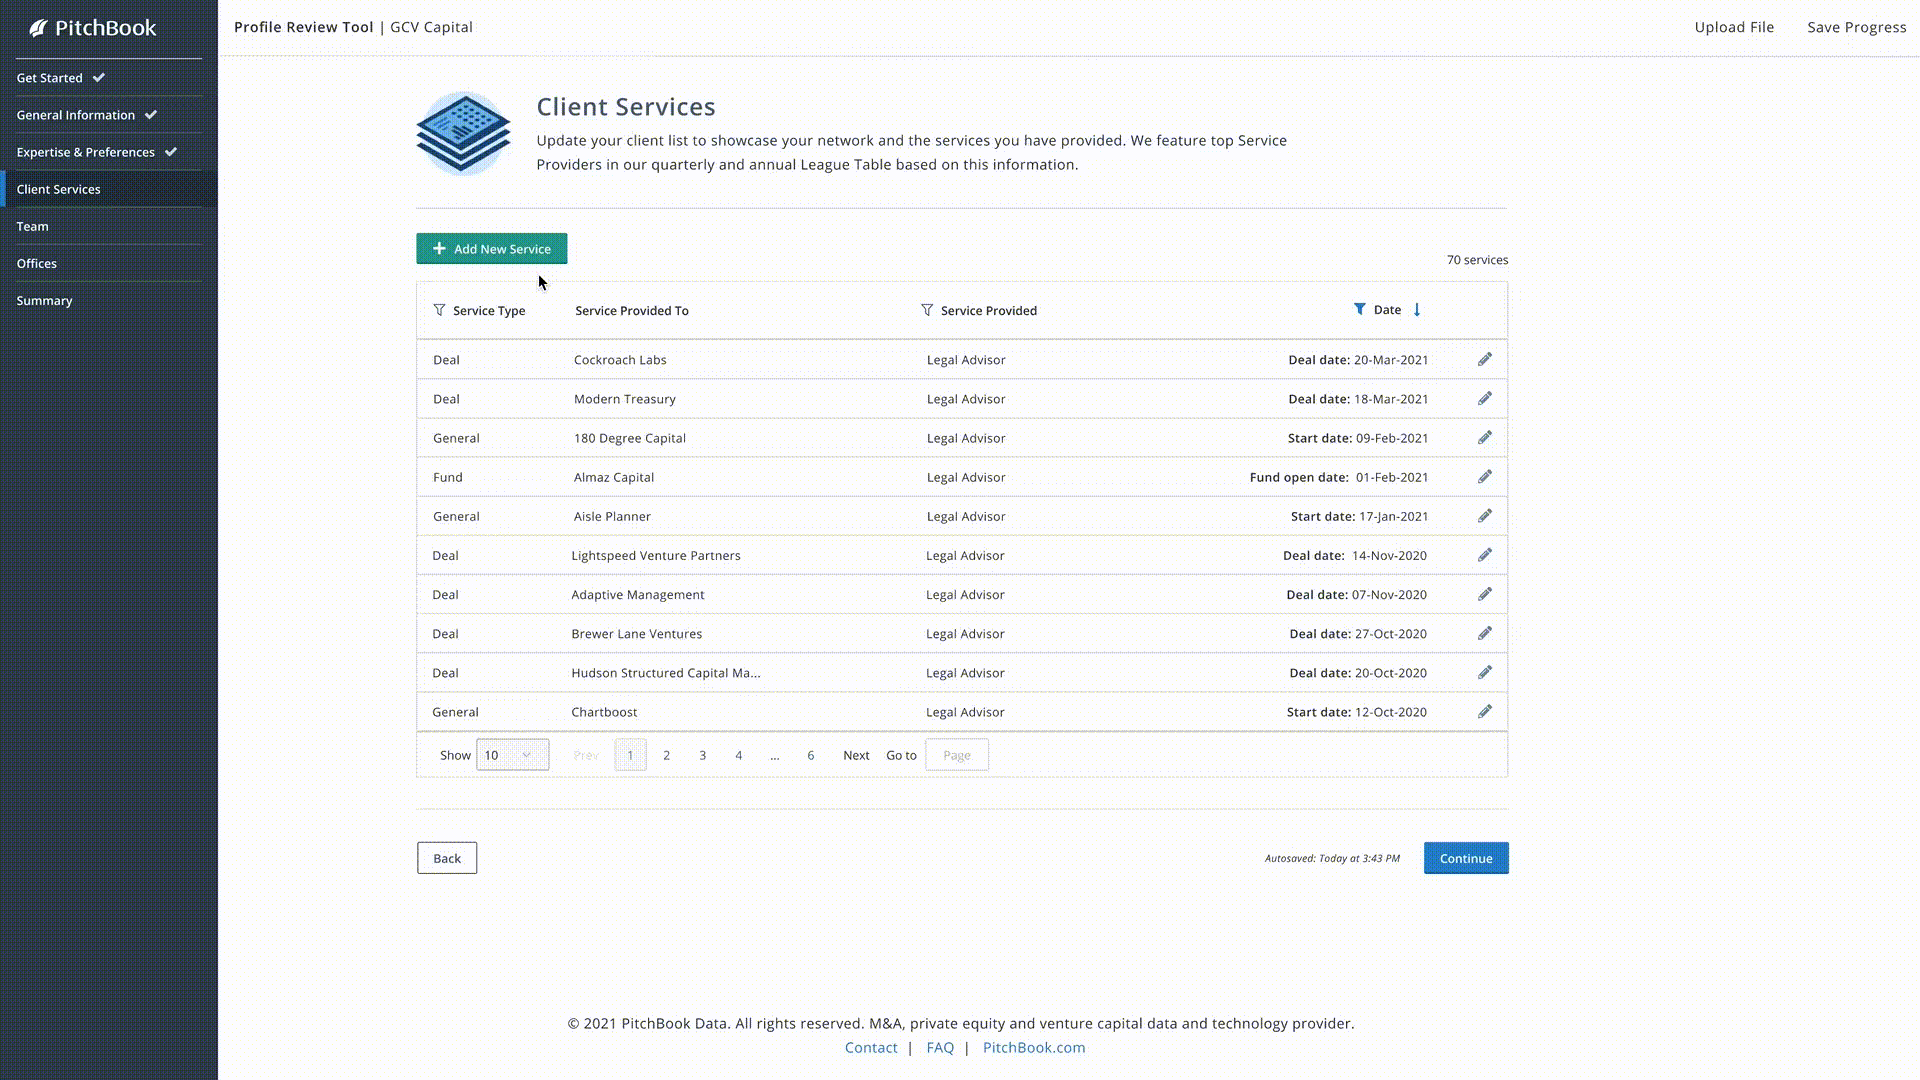The height and width of the screenshot is (1080, 1920).
Task: Click the Back button
Action: click(447, 858)
